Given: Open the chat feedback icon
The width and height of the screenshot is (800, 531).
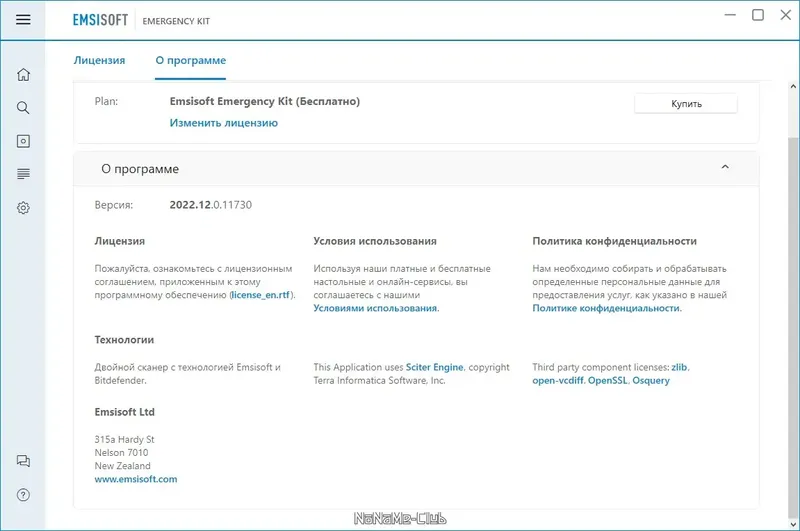Looking at the screenshot, I should pos(23,461).
